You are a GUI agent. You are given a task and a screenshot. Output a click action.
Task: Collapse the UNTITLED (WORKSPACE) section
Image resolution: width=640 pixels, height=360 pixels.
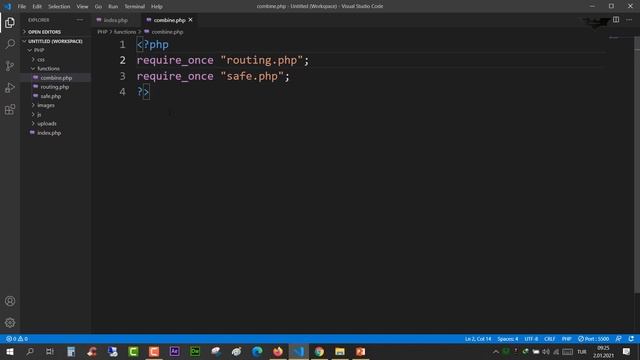[55, 41]
